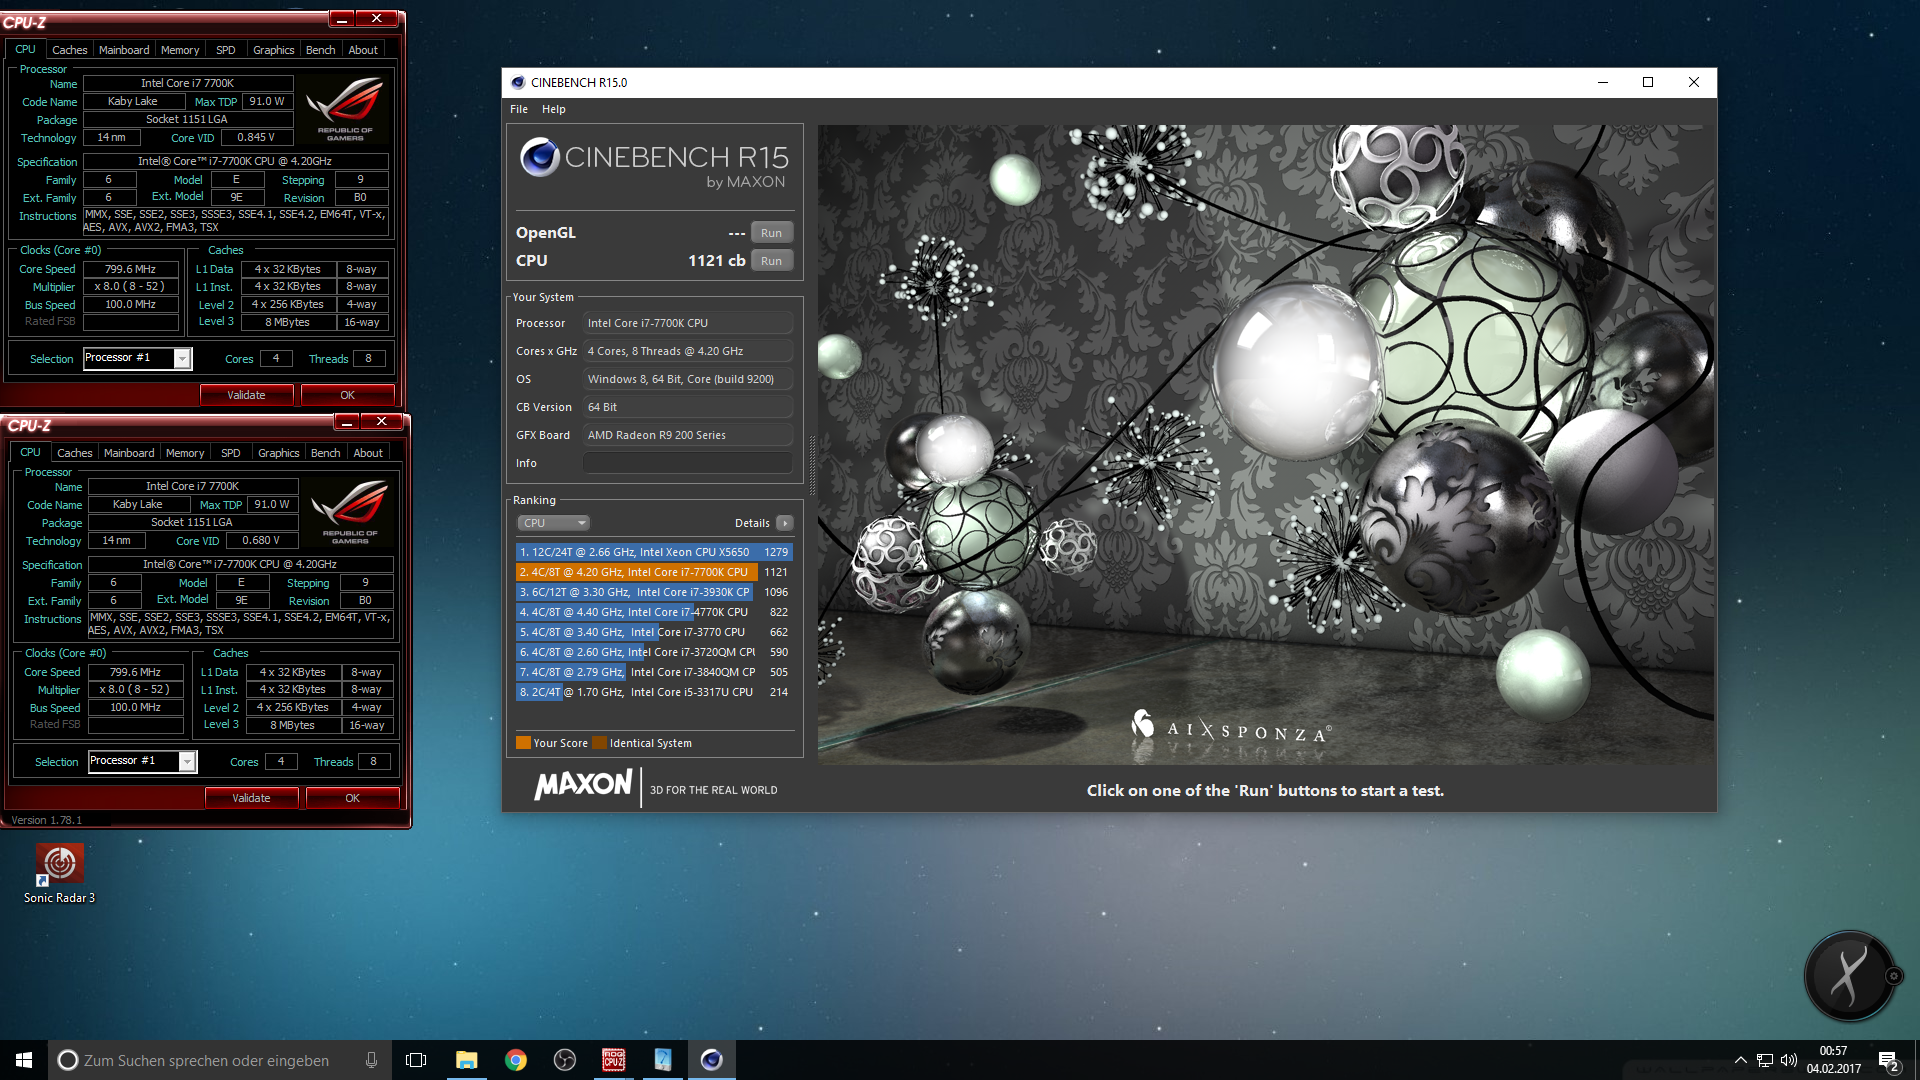Click Validate in lower CPU-Z window
Viewport: 1920px width, 1080px height.
(251, 798)
